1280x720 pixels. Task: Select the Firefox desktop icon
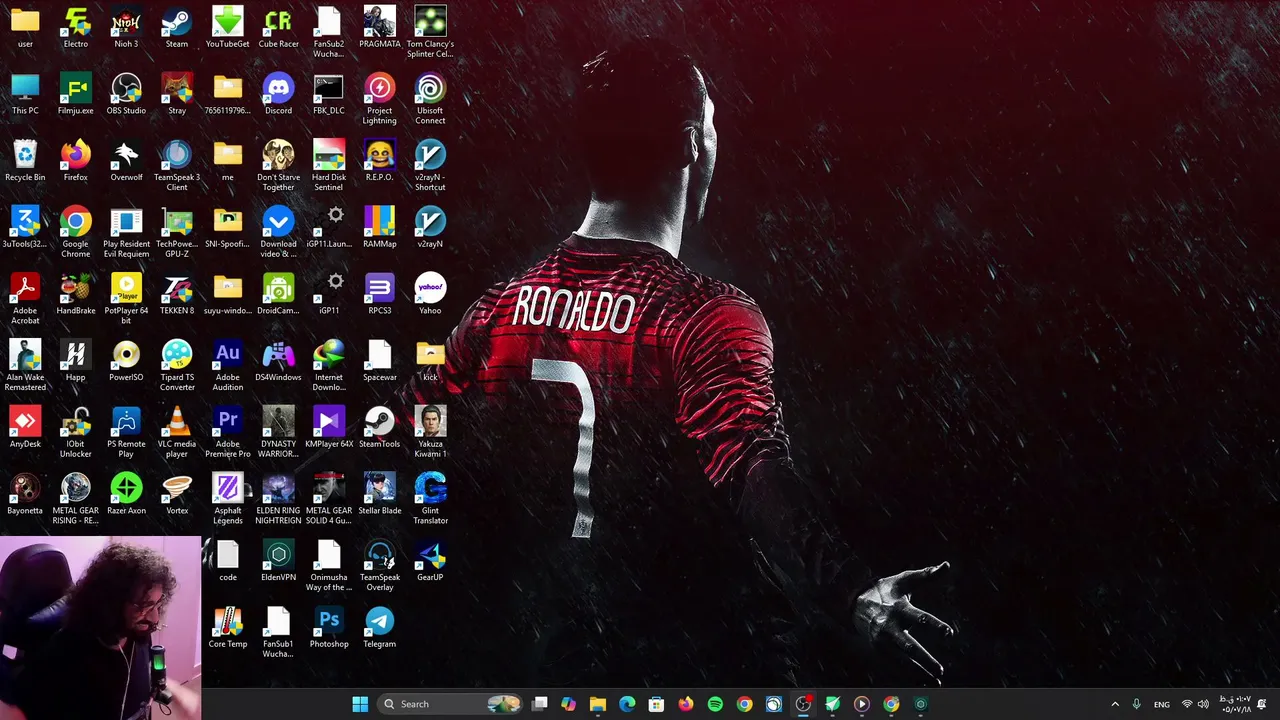point(75,161)
